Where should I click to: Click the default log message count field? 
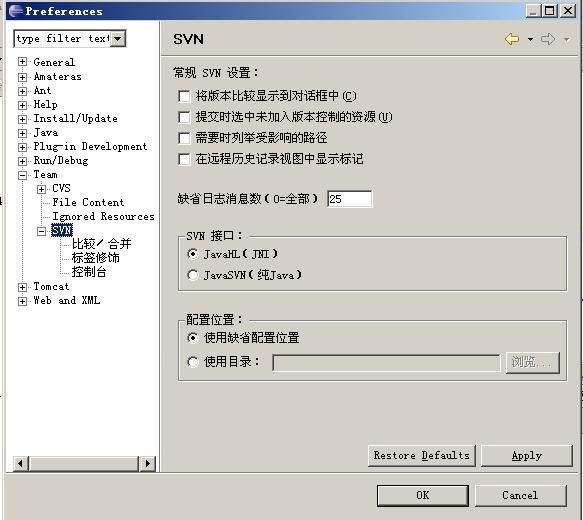350,199
